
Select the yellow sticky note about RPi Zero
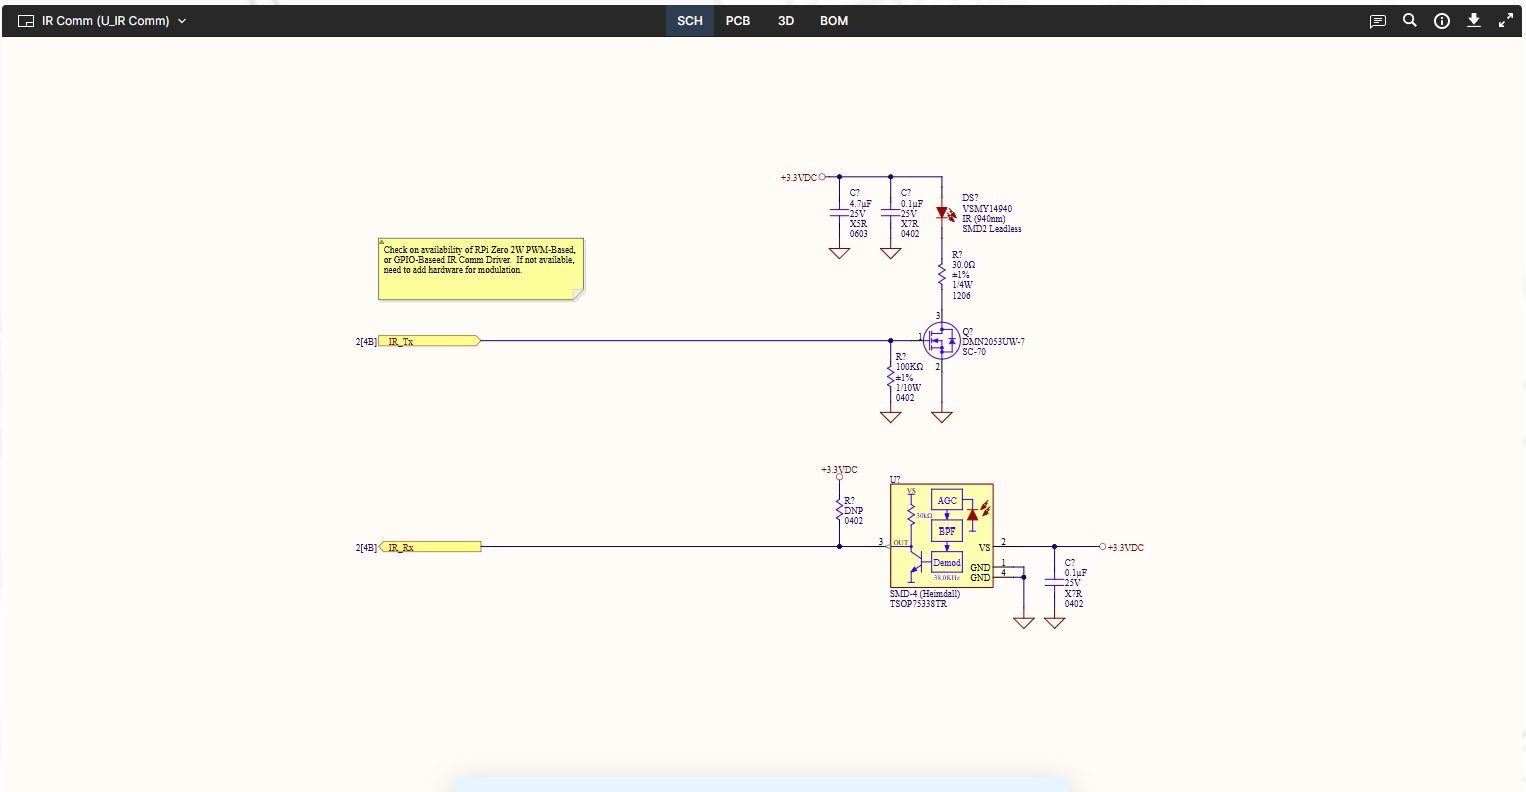pyautogui.click(x=480, y=268)
